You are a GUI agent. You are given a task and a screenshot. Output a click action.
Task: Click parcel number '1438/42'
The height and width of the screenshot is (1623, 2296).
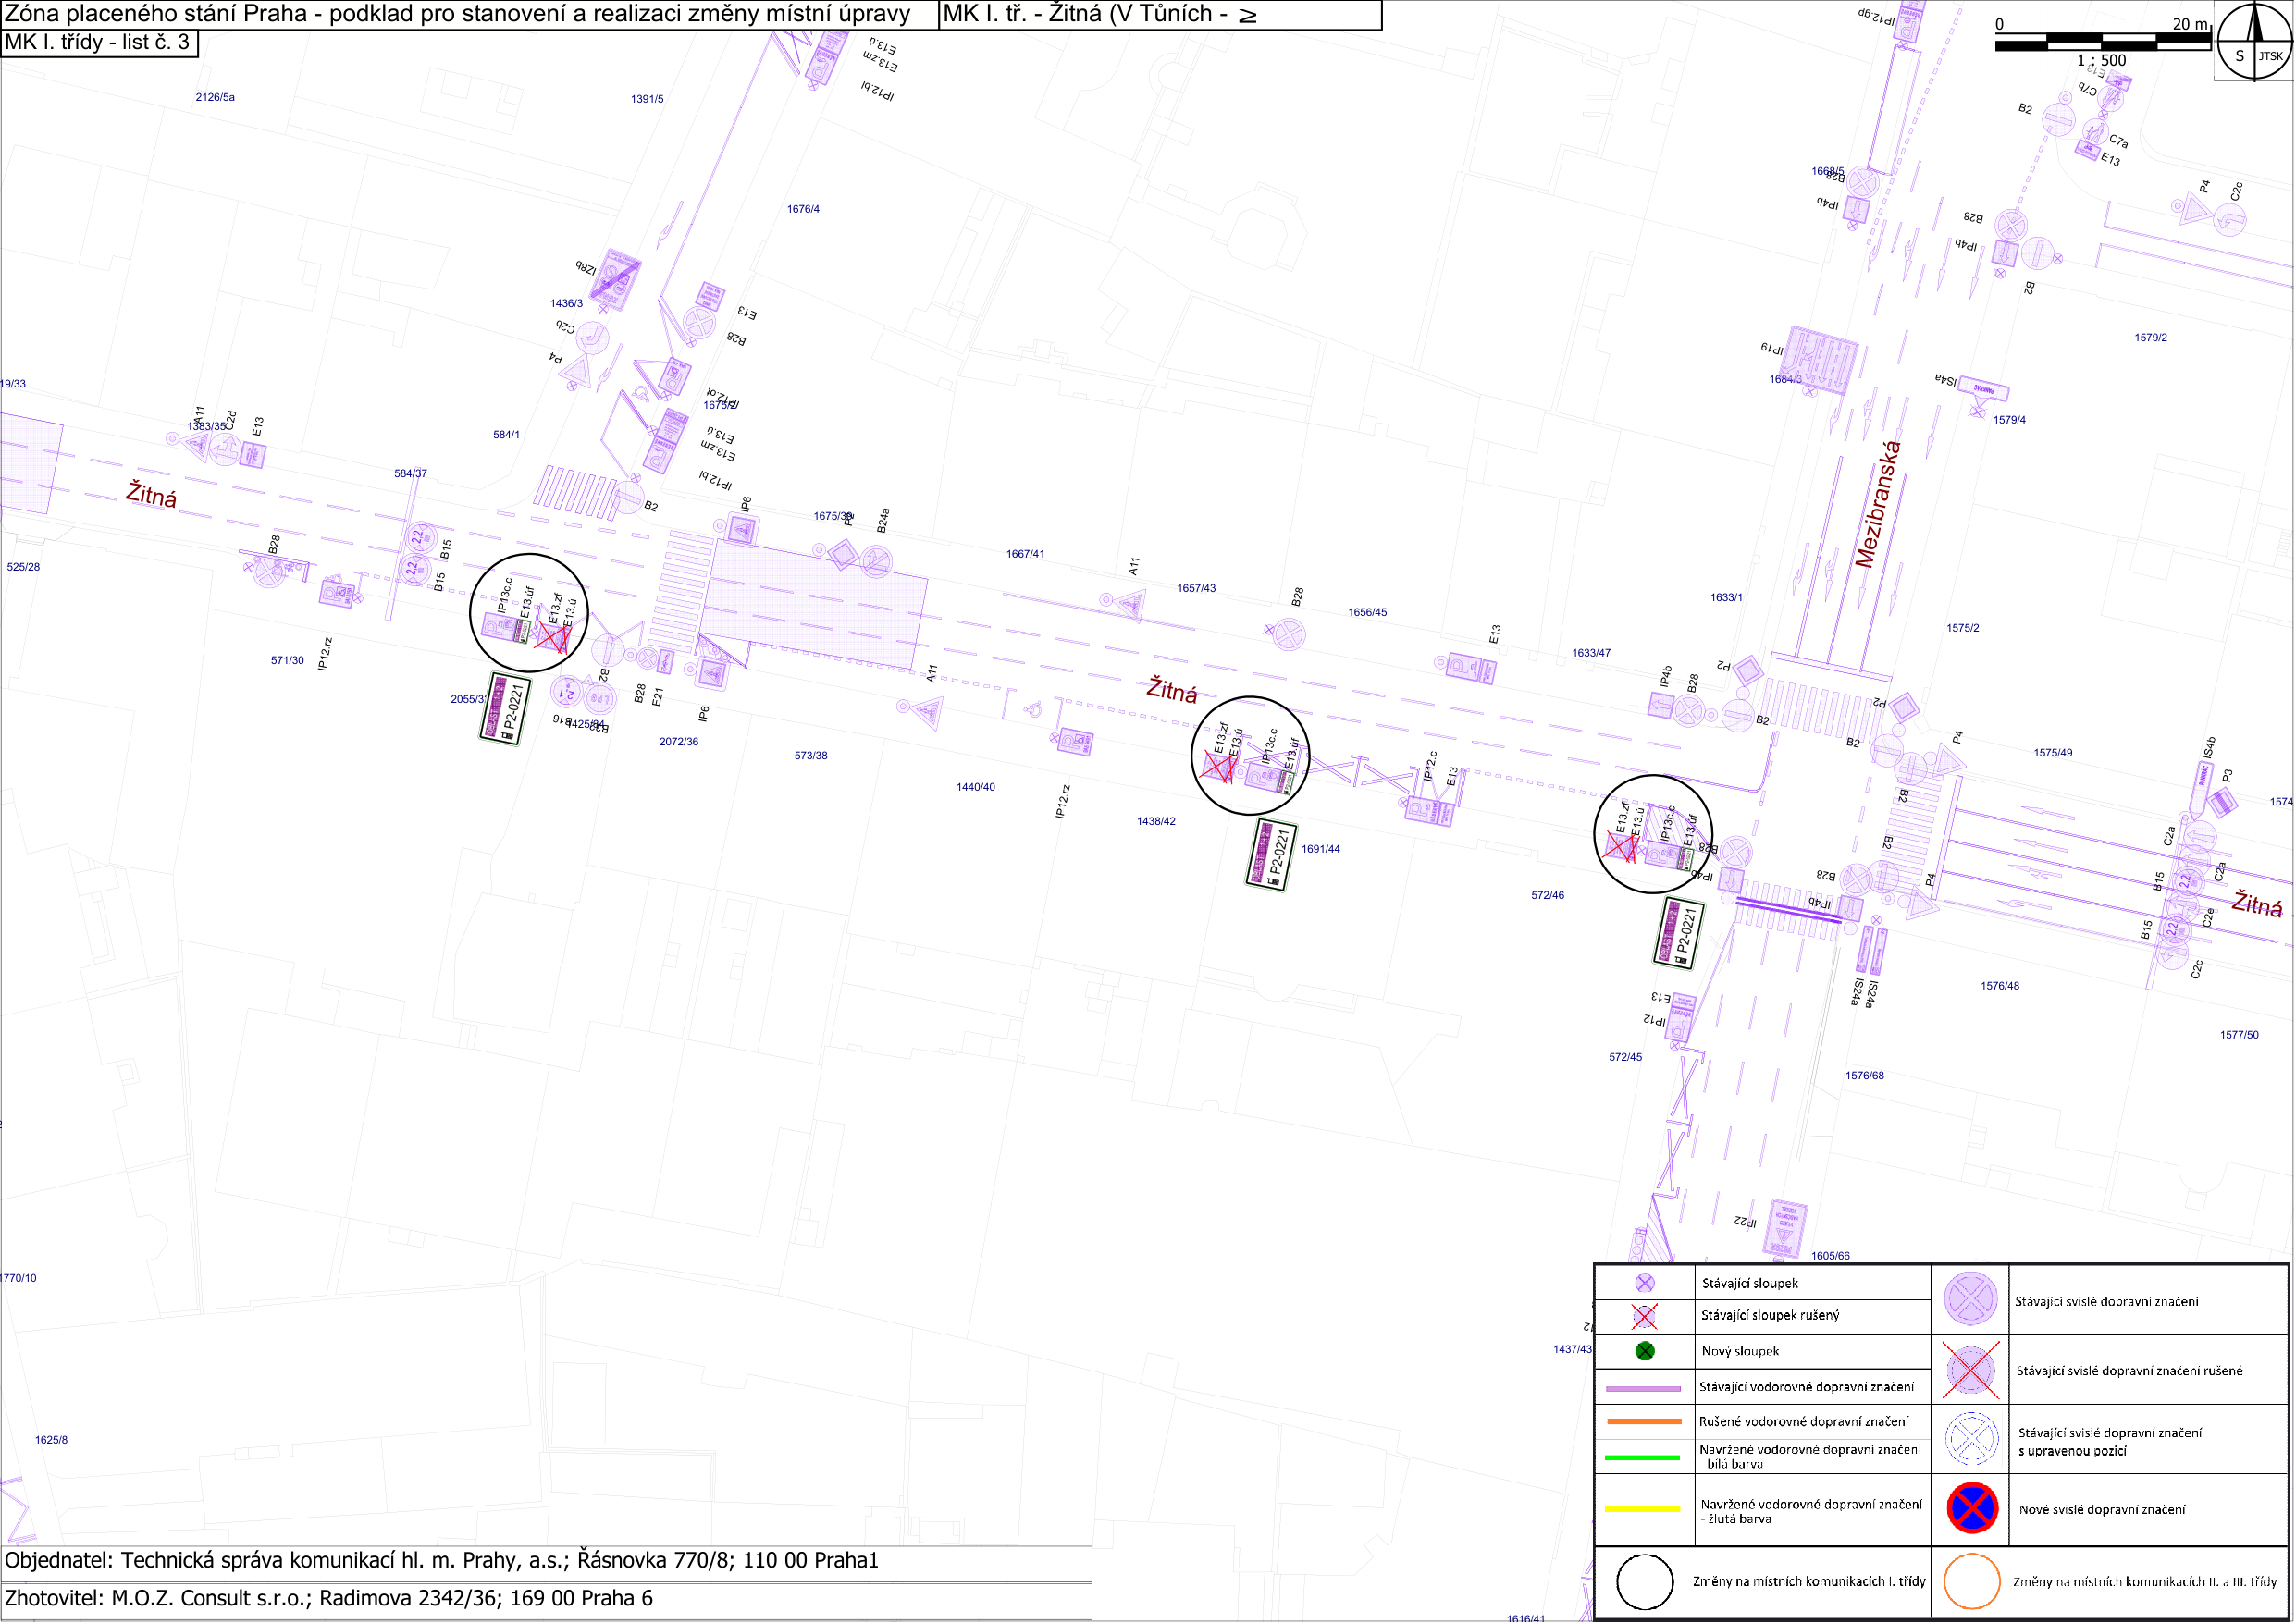1156,822
